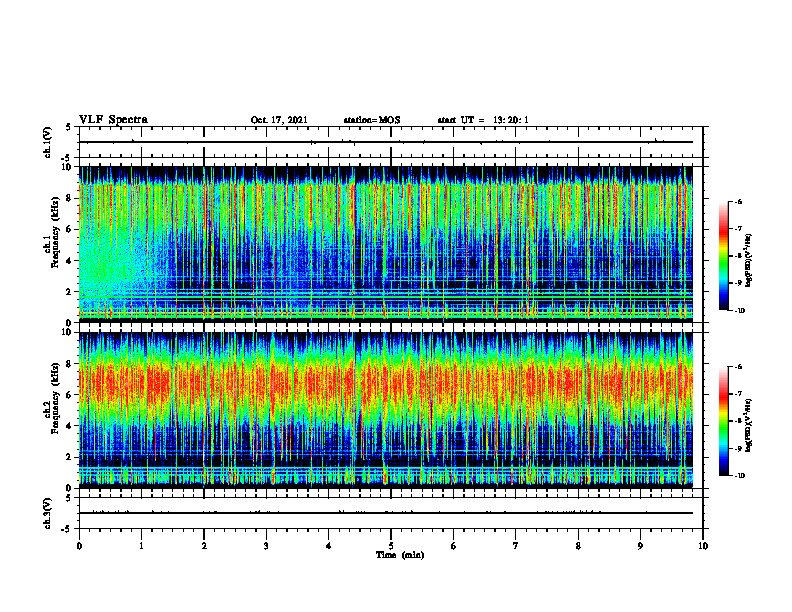
Task: Click the '-10' value on lower color bar
Action: (739, 476)
